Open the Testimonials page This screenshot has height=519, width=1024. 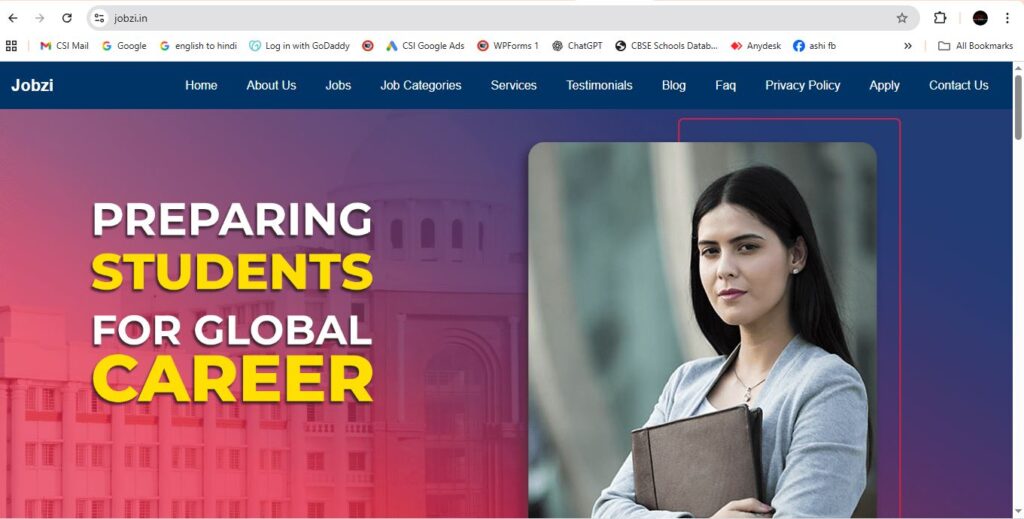coord(599,86)
